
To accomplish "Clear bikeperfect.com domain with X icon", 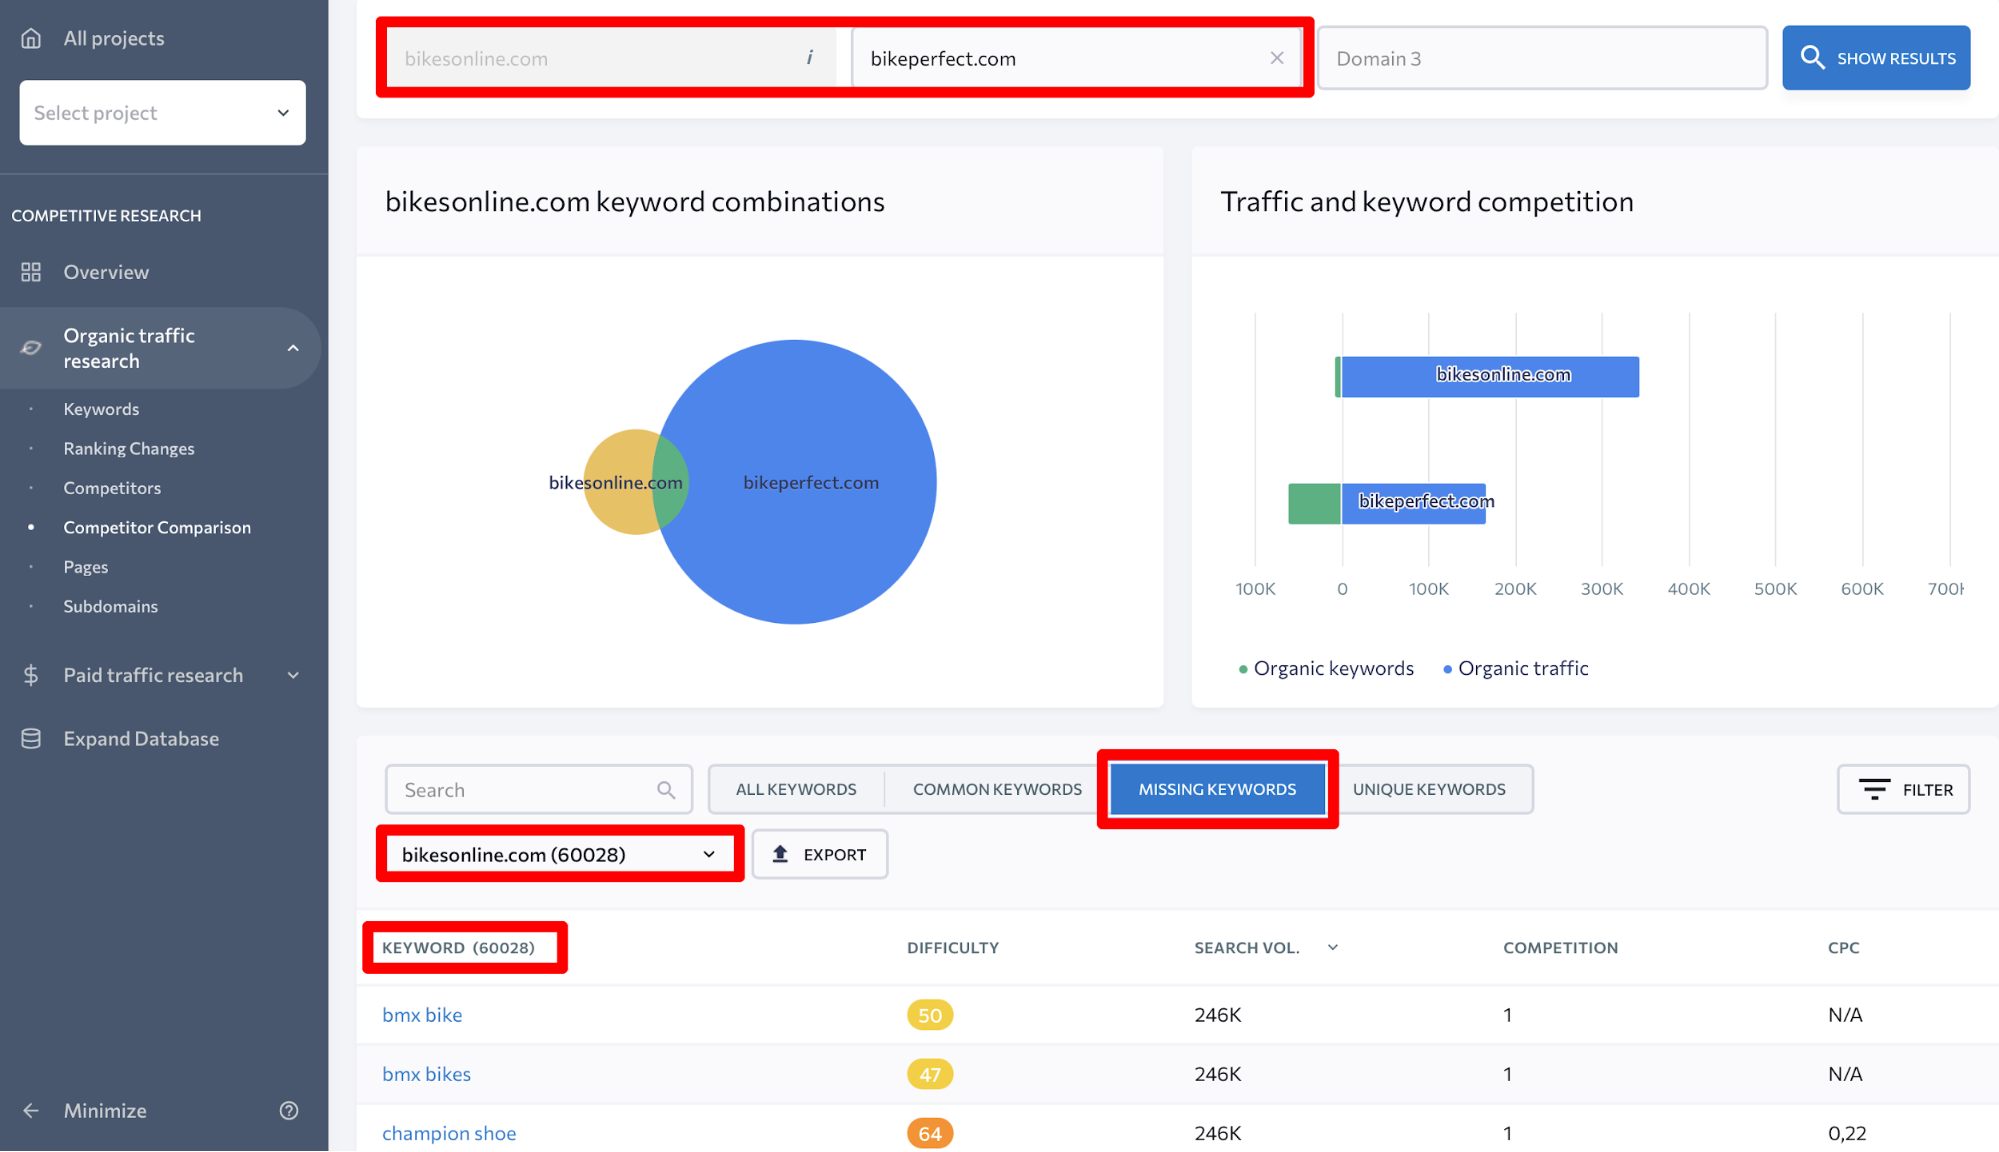I will tap(1277, 58).
